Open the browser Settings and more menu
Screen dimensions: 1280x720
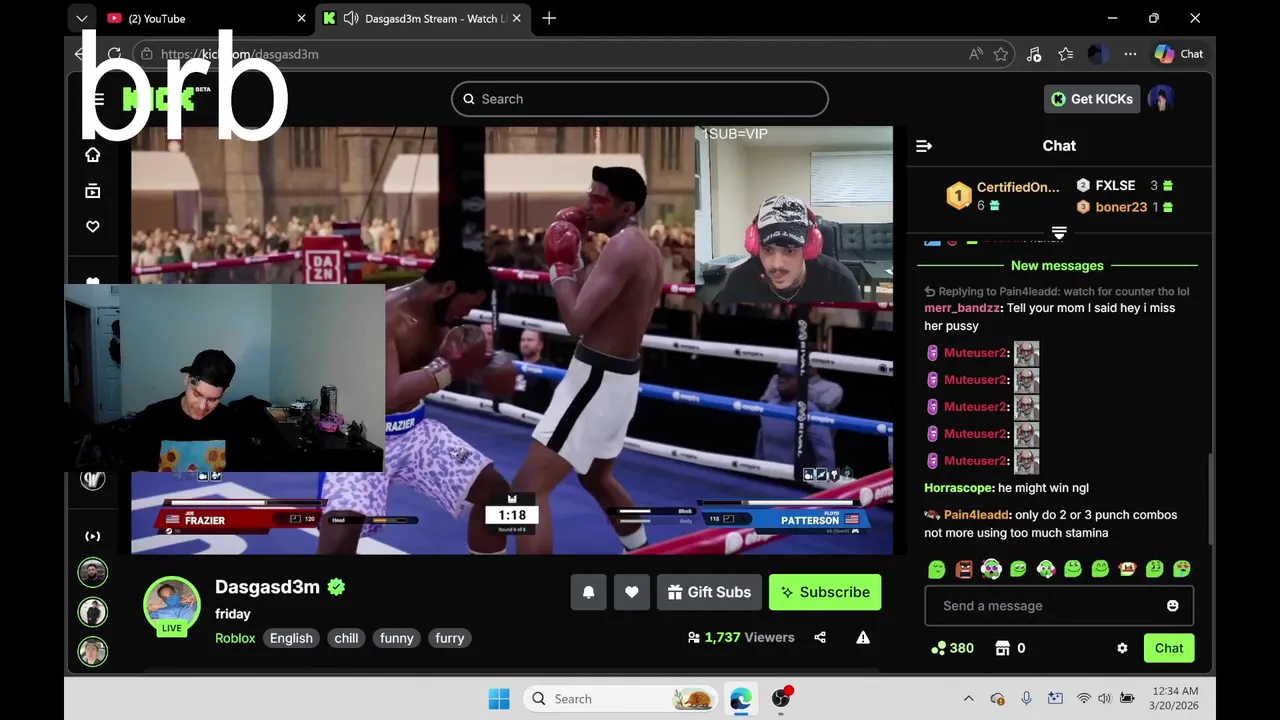1130,54
